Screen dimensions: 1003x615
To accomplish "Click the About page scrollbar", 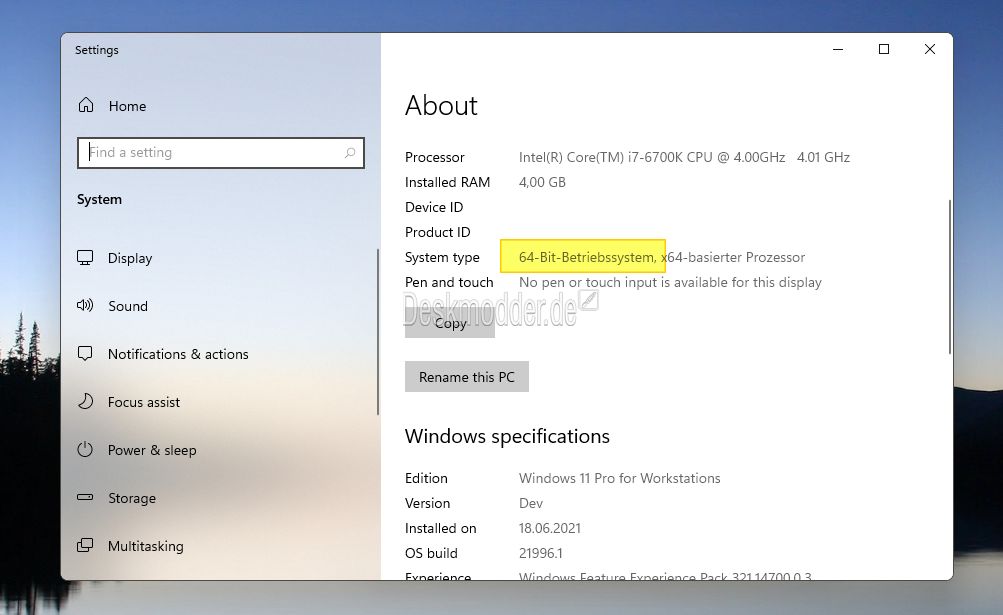I will coord(950,276).
